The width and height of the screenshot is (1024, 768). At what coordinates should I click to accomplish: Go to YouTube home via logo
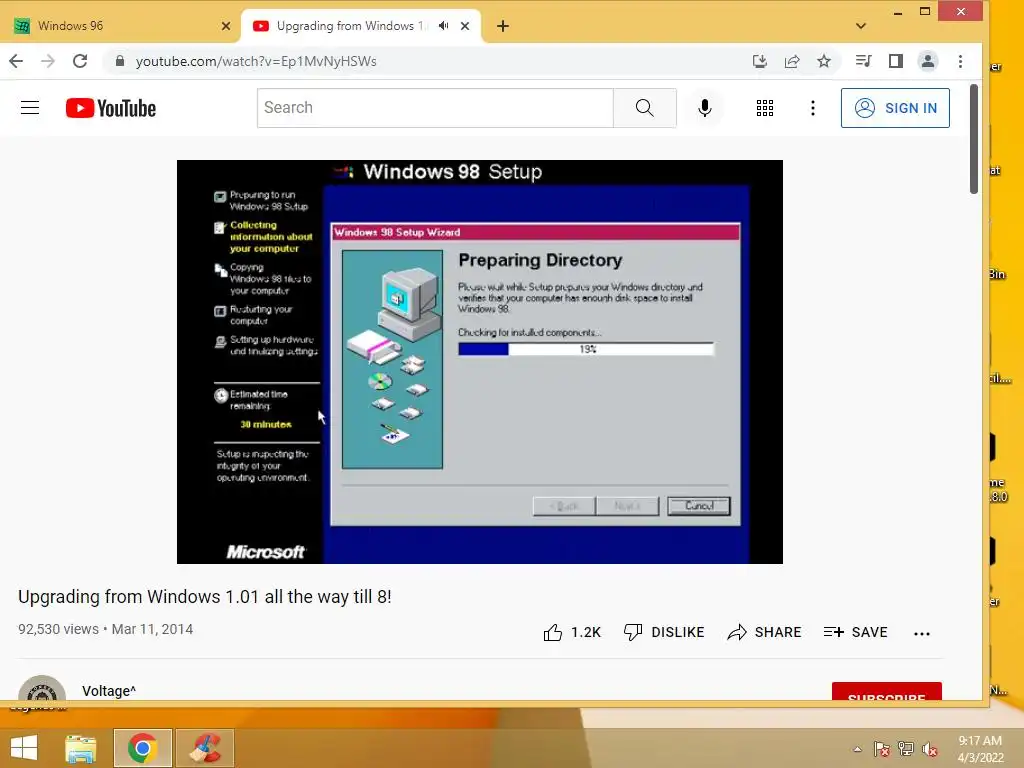111,108
